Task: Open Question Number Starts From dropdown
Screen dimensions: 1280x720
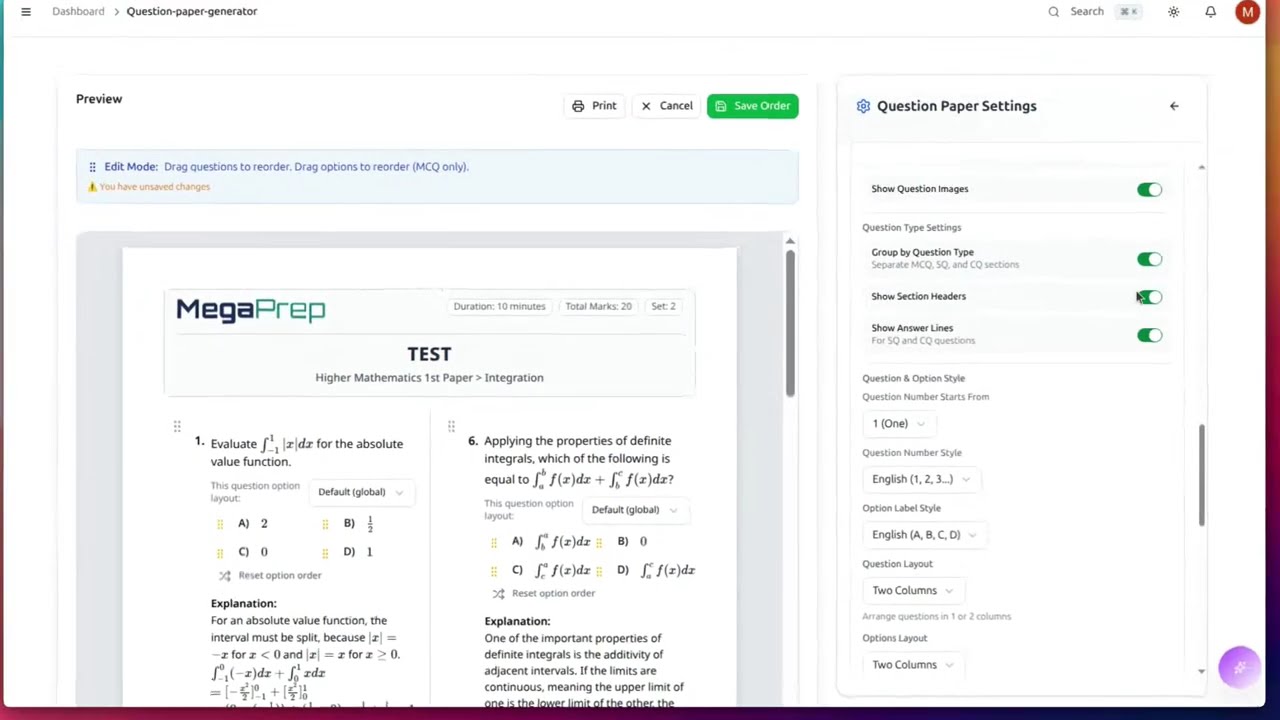Action: tap(898, 424)
